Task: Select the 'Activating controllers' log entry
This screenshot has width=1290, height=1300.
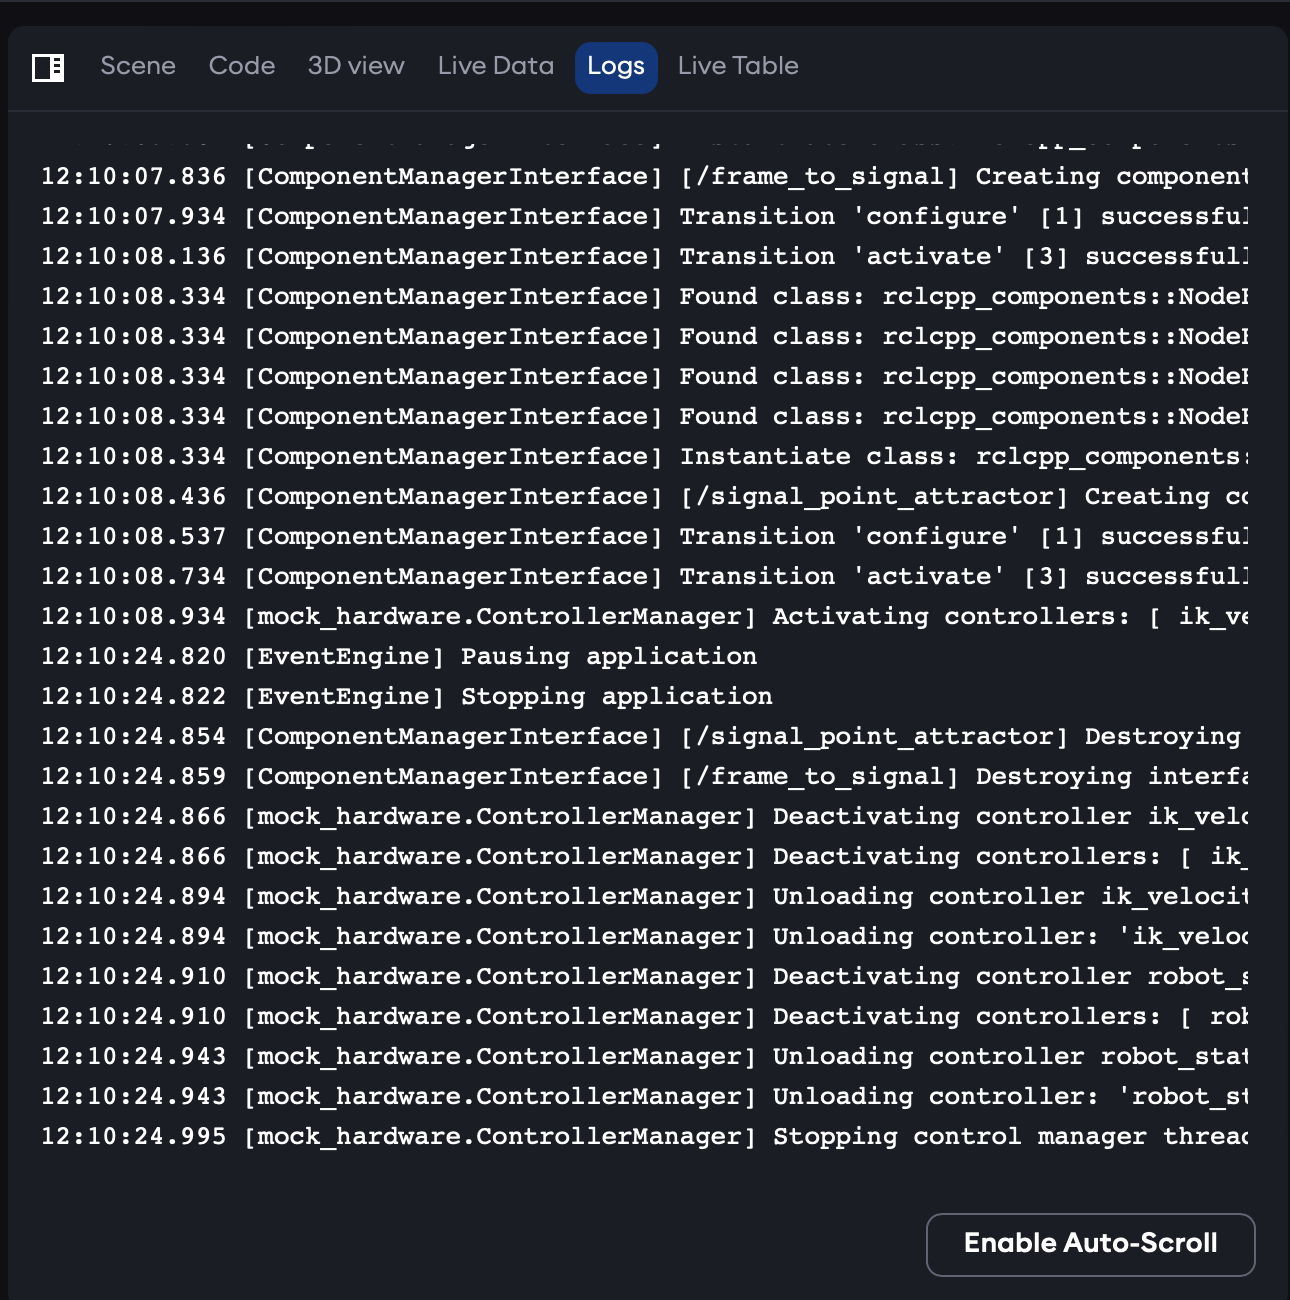Action: point(950,617)
